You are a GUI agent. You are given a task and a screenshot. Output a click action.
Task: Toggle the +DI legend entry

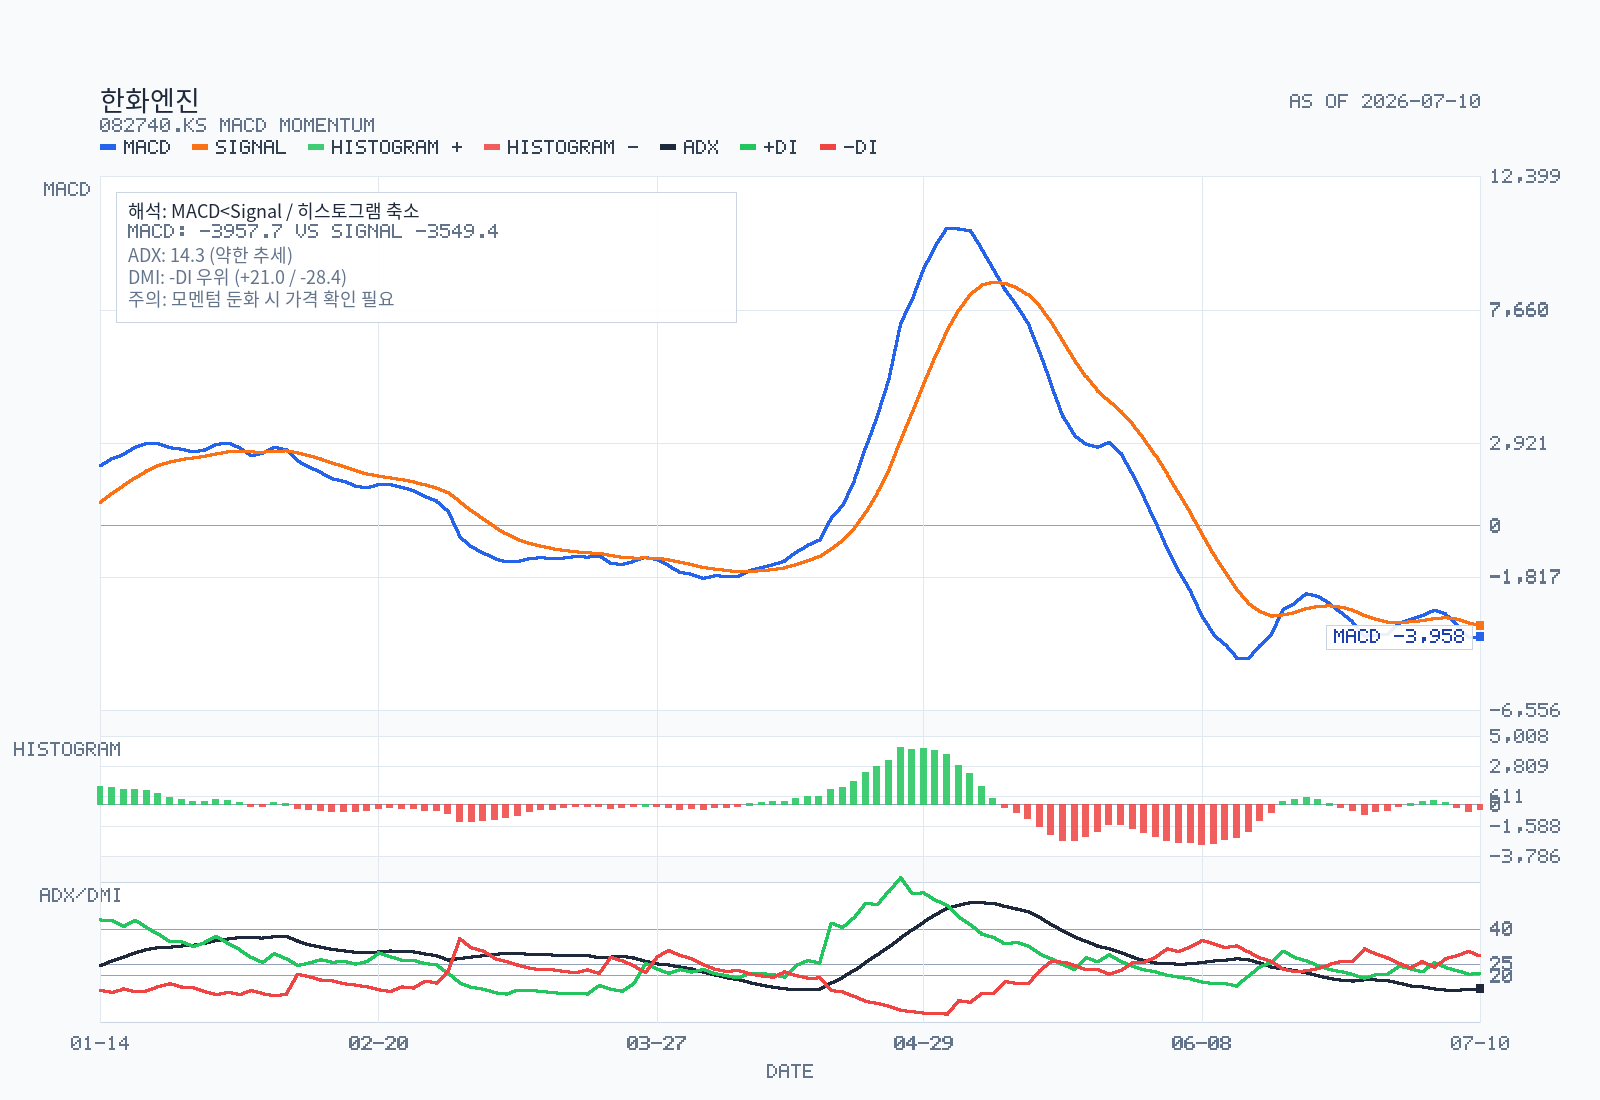tap(769, 147)
